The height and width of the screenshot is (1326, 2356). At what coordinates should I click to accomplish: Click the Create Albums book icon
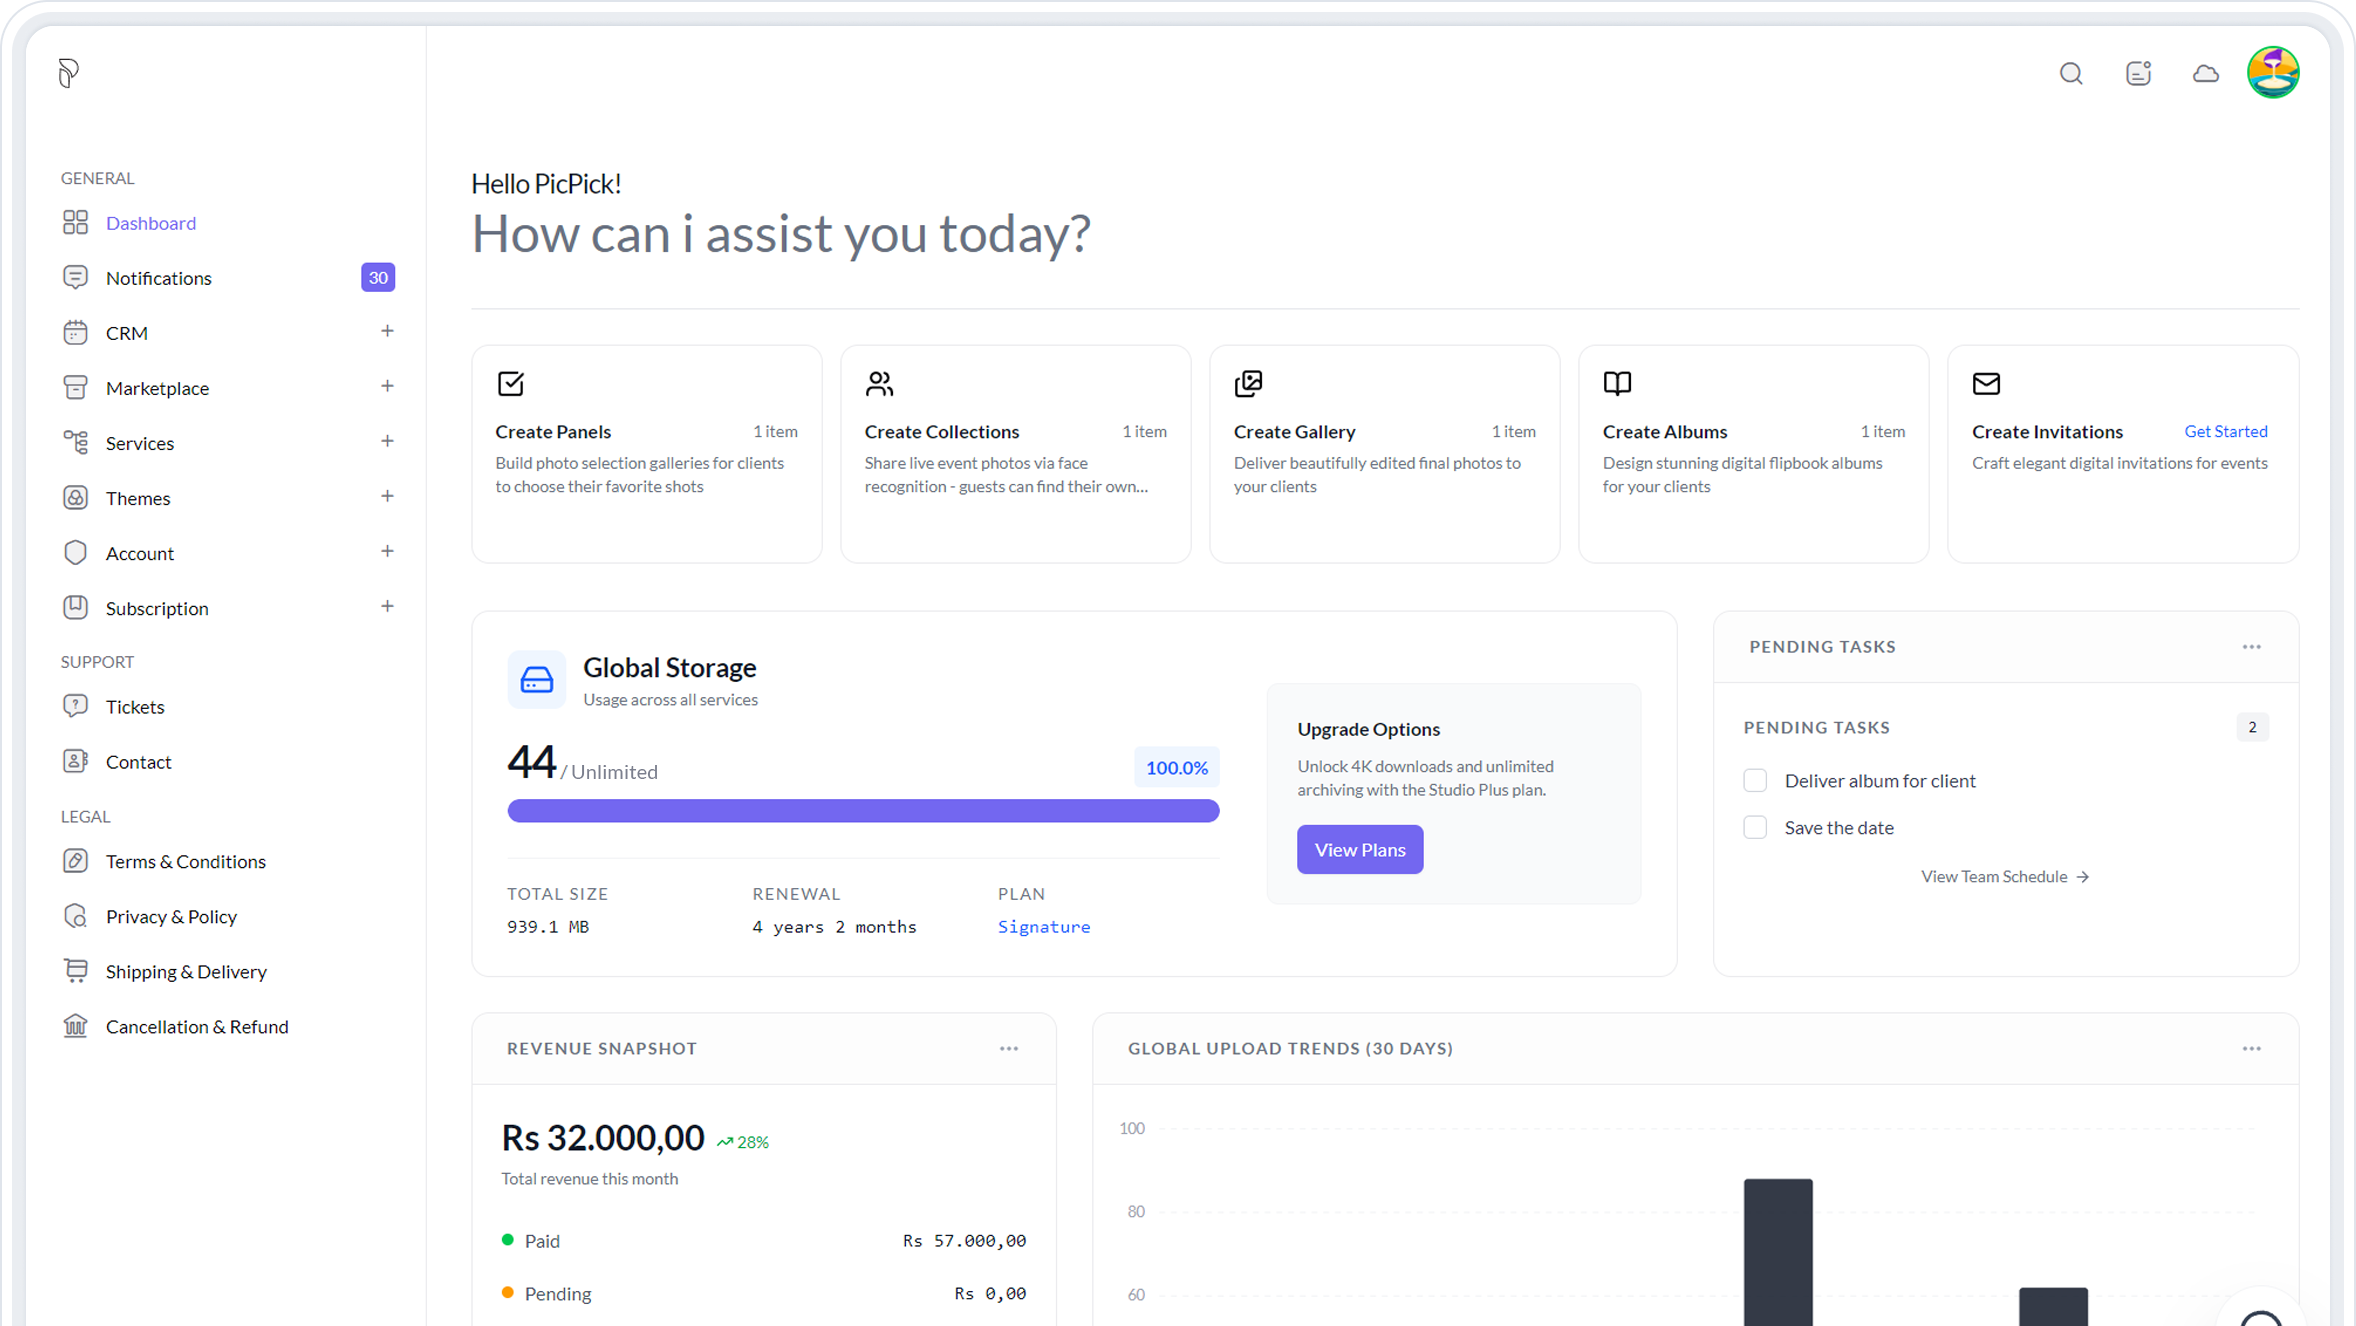pos(1617,384)
